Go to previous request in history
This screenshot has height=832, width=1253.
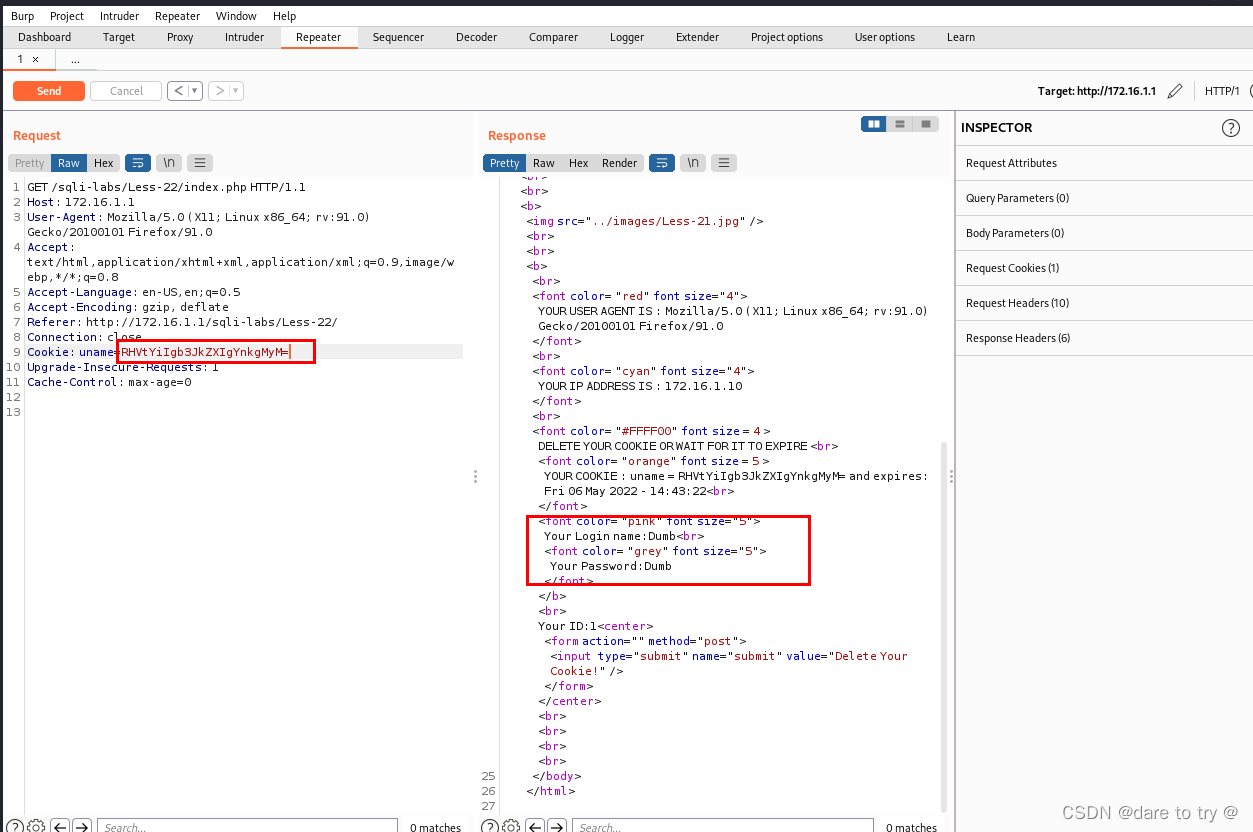click(178, 91)
